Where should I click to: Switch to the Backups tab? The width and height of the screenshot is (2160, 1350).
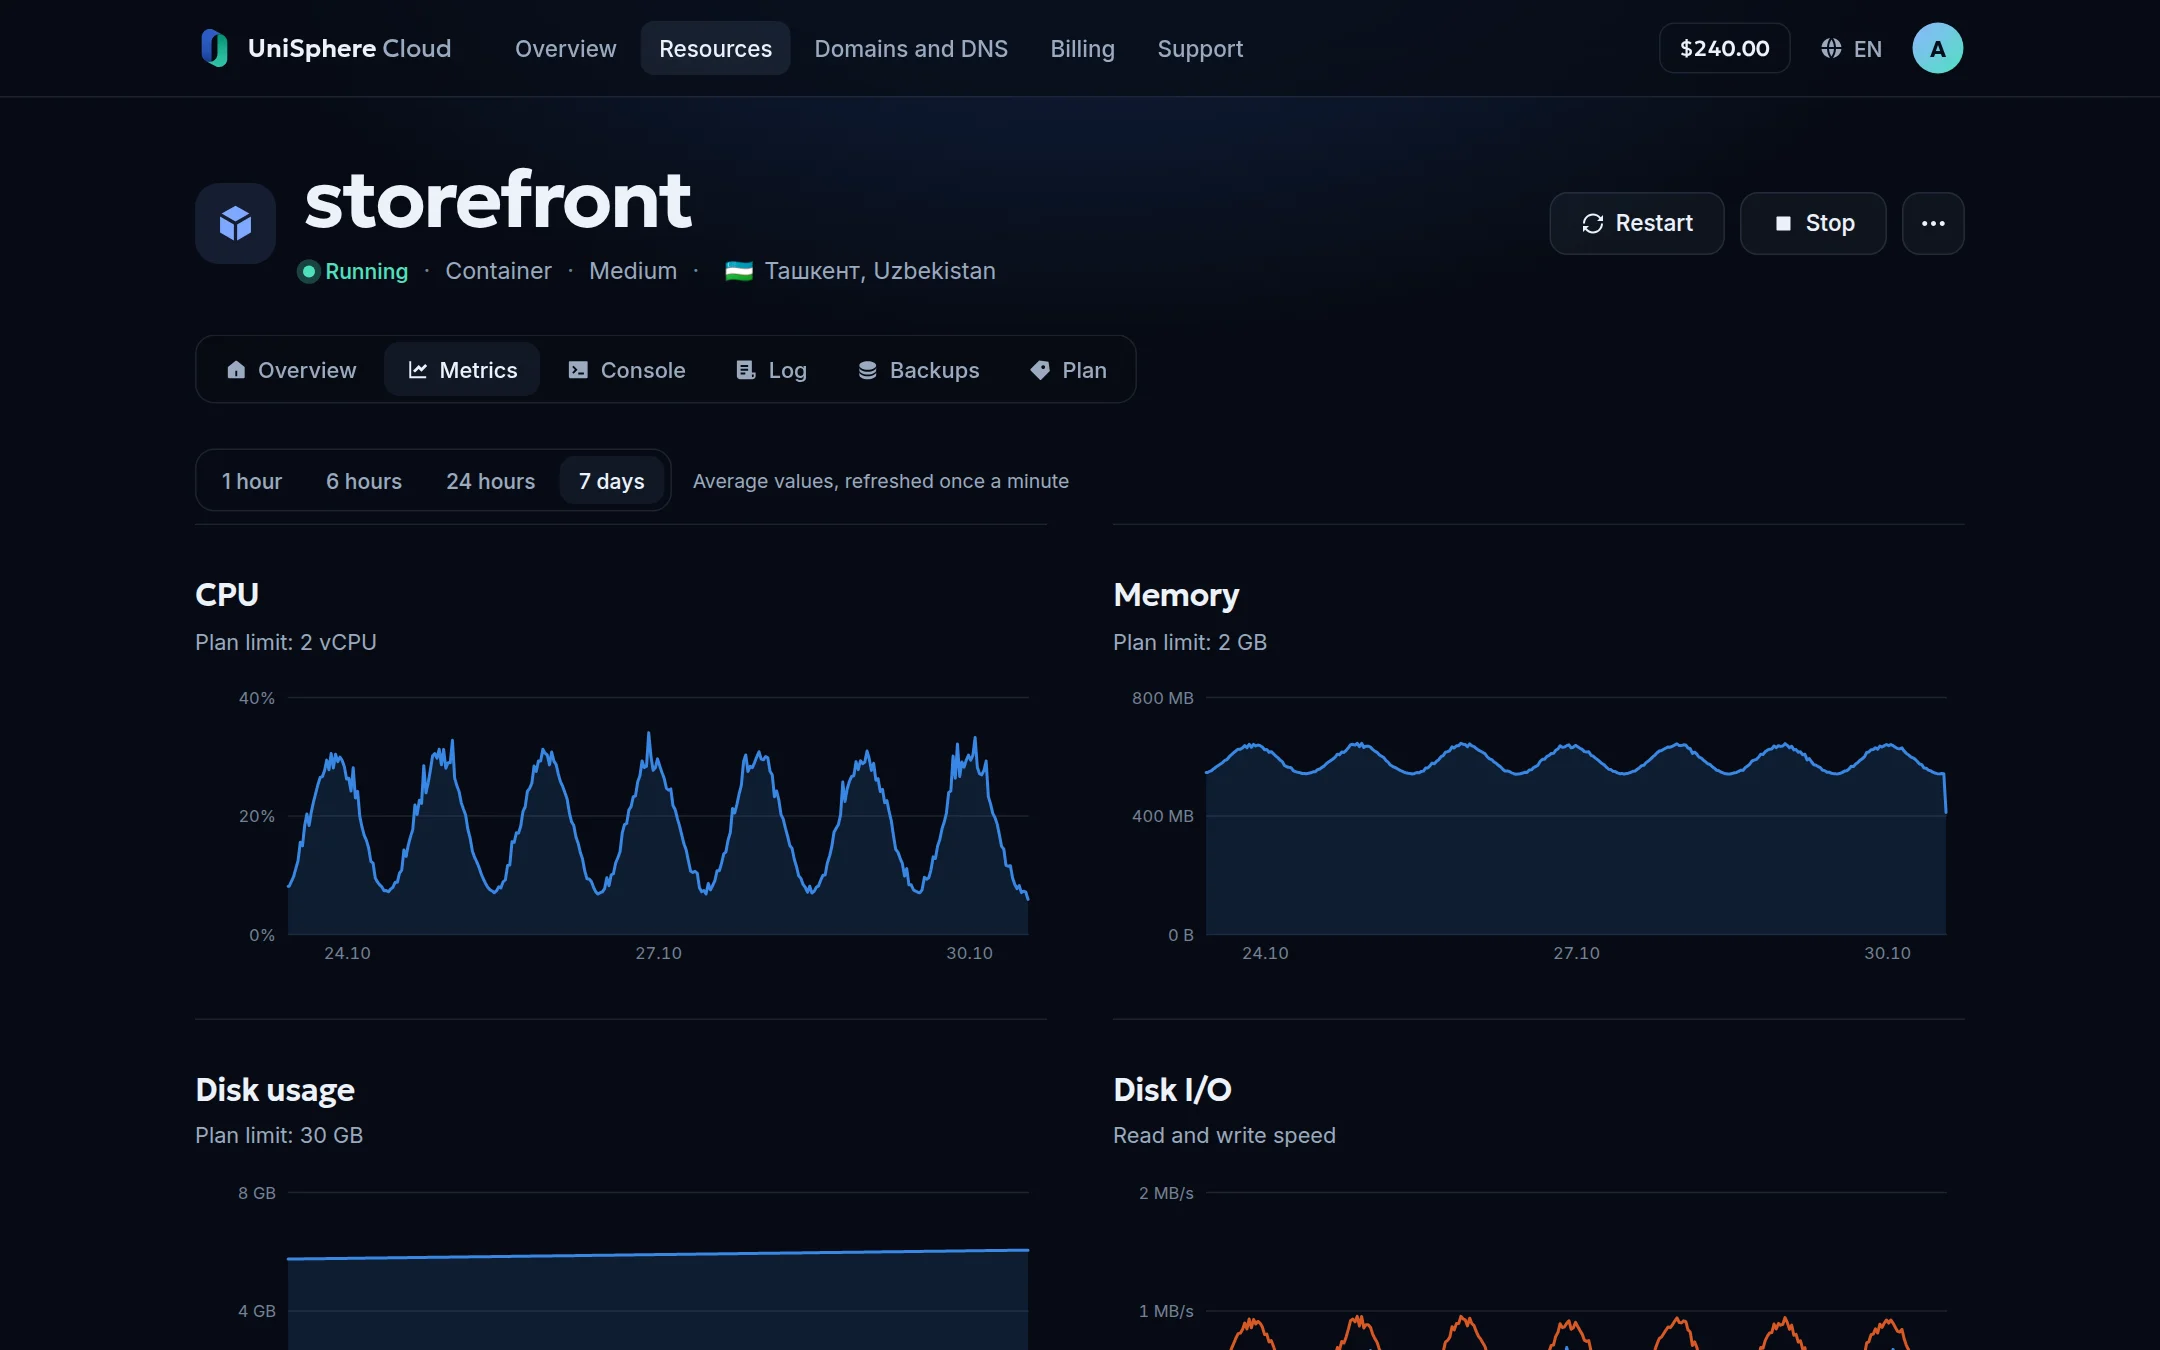(918, 370)
